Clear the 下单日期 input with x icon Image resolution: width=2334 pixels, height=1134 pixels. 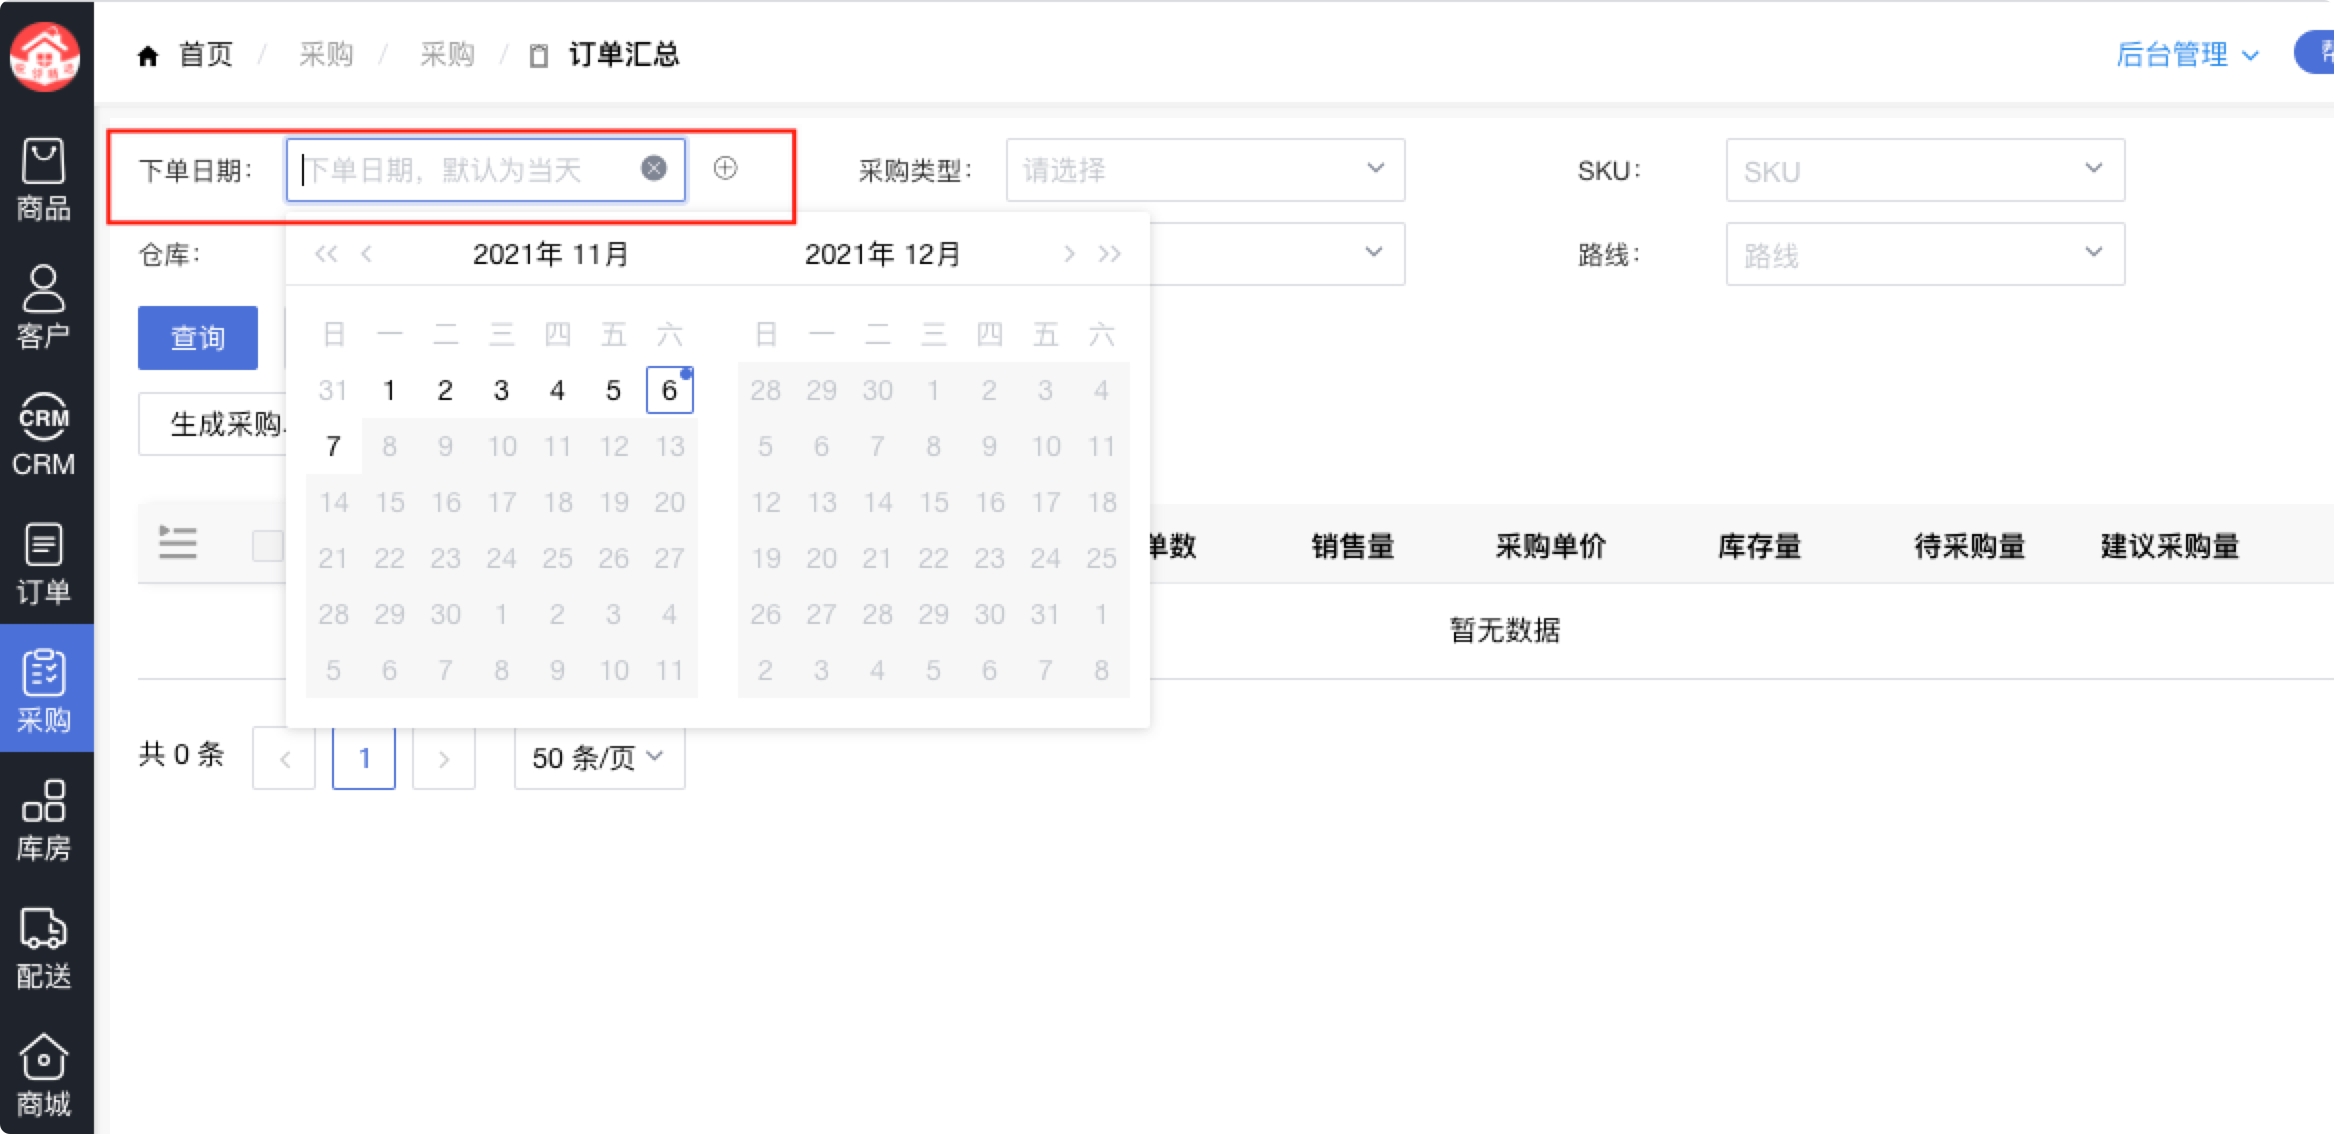point(654,168)
